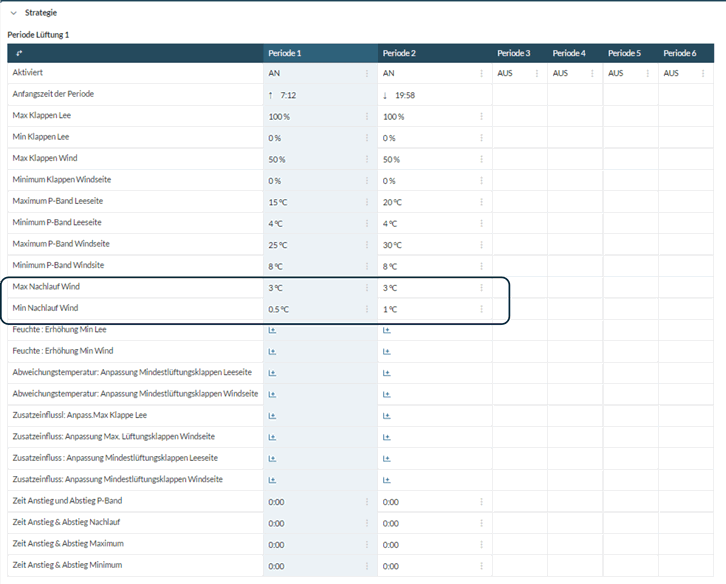Click sort icon in the first column header
The image size is (726, 584).
click(x=18, y=53)
